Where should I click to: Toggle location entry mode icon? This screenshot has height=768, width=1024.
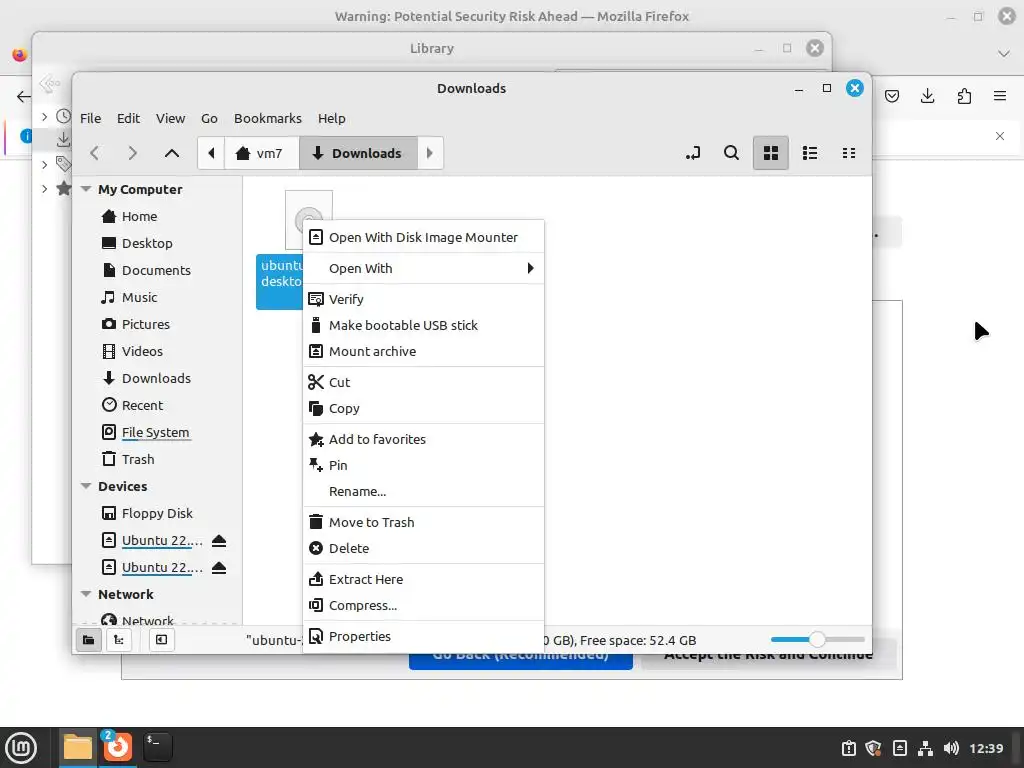(693, 153)
